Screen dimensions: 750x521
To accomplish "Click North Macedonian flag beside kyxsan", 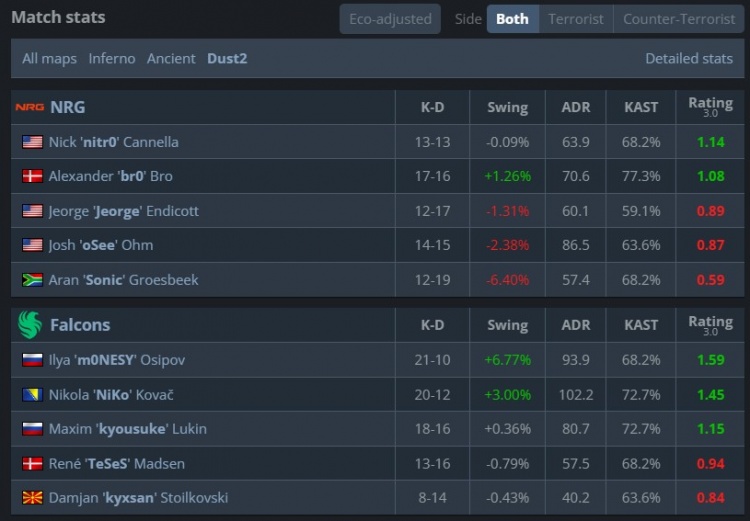I will point(32,498).
